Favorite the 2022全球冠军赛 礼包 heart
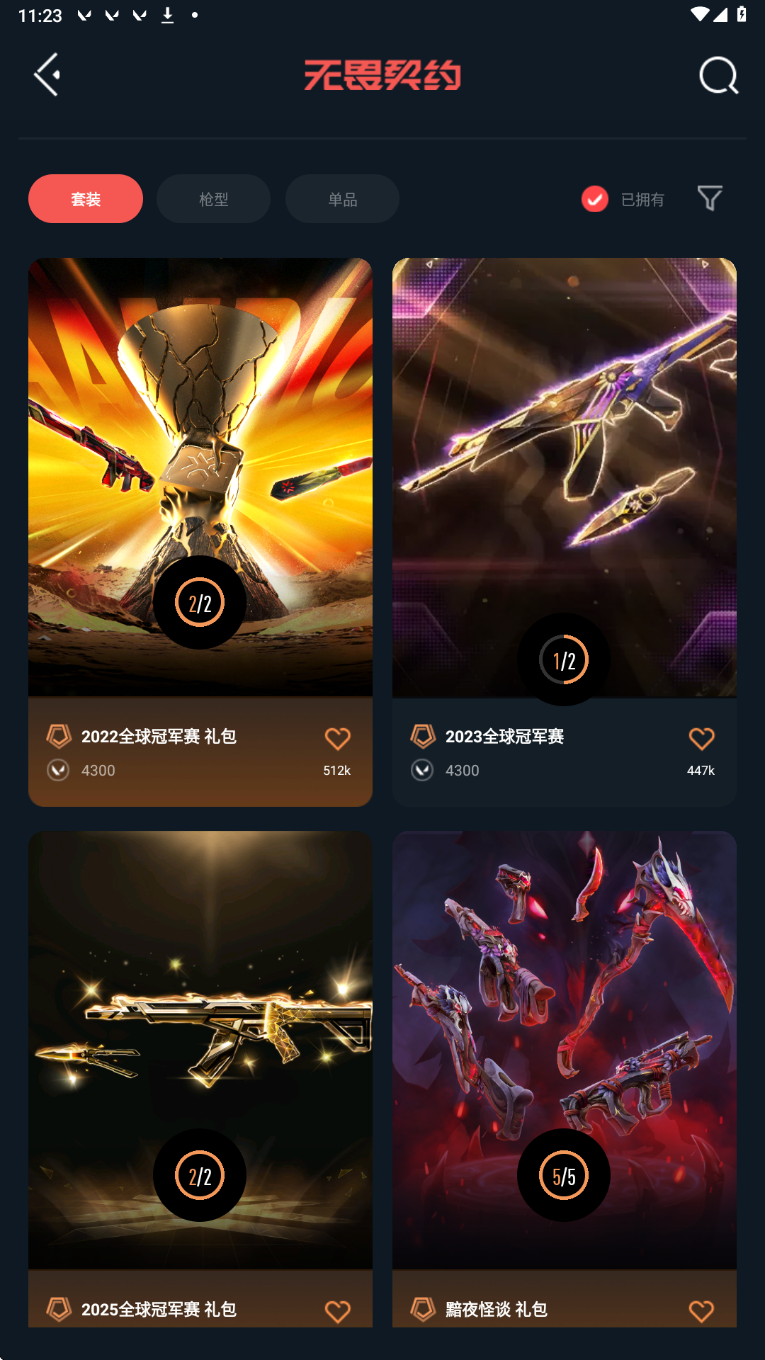 338,738
